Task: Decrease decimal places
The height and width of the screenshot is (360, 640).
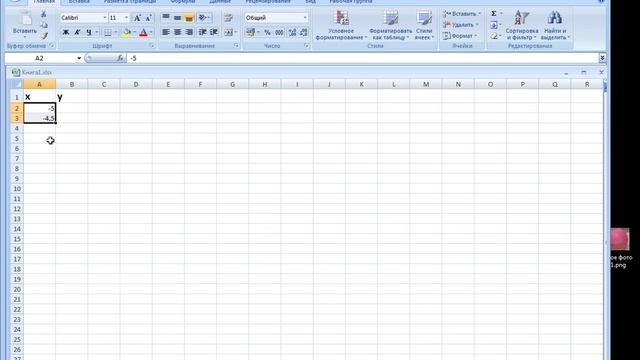Action: pos(304,32)
